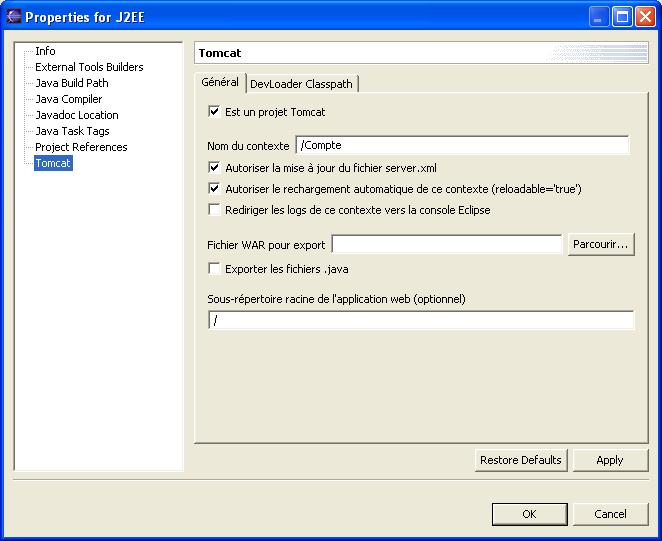Click the 'Nom du contexte' text field
Viewport: 662px width, 541px height.
462,146
